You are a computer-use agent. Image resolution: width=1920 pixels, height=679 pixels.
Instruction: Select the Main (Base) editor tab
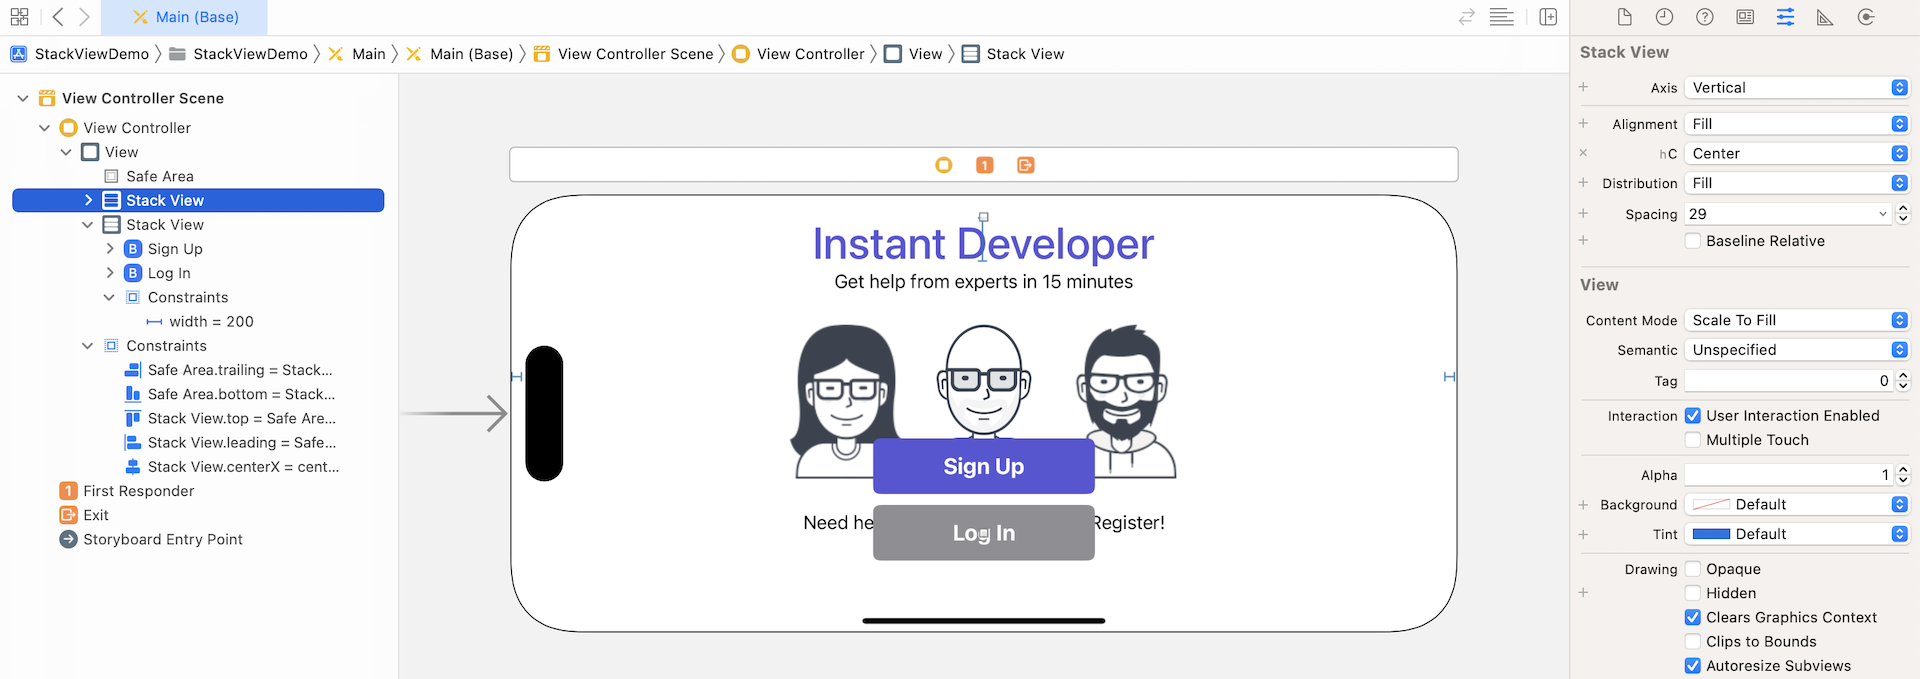[x=185, y=17]
